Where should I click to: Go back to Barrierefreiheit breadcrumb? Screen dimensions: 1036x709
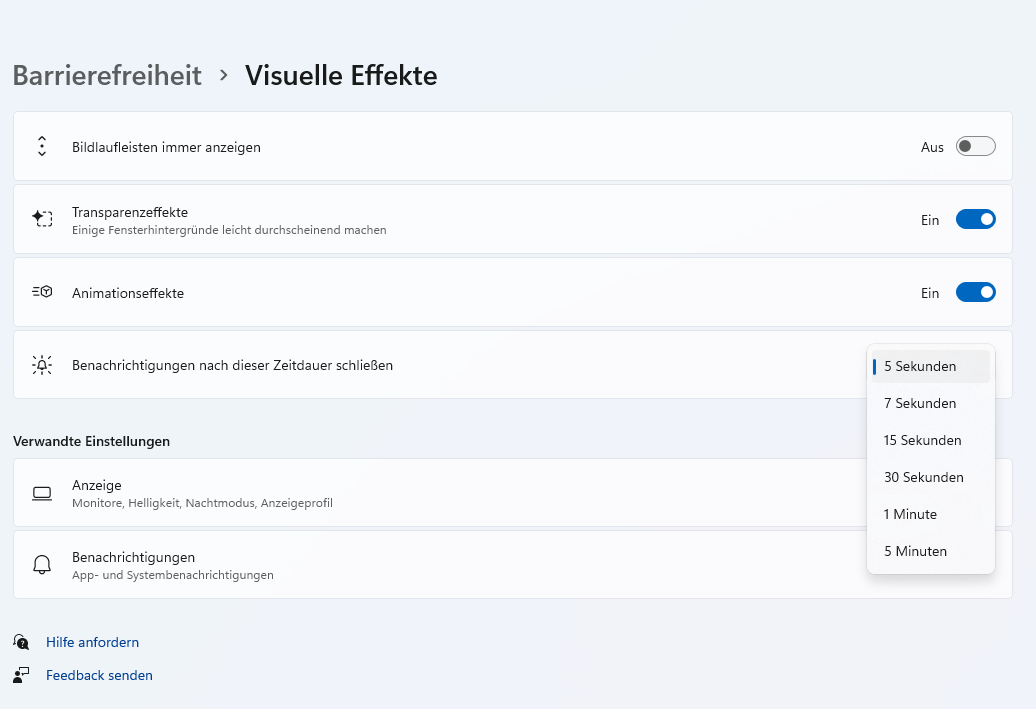point(107,75)
